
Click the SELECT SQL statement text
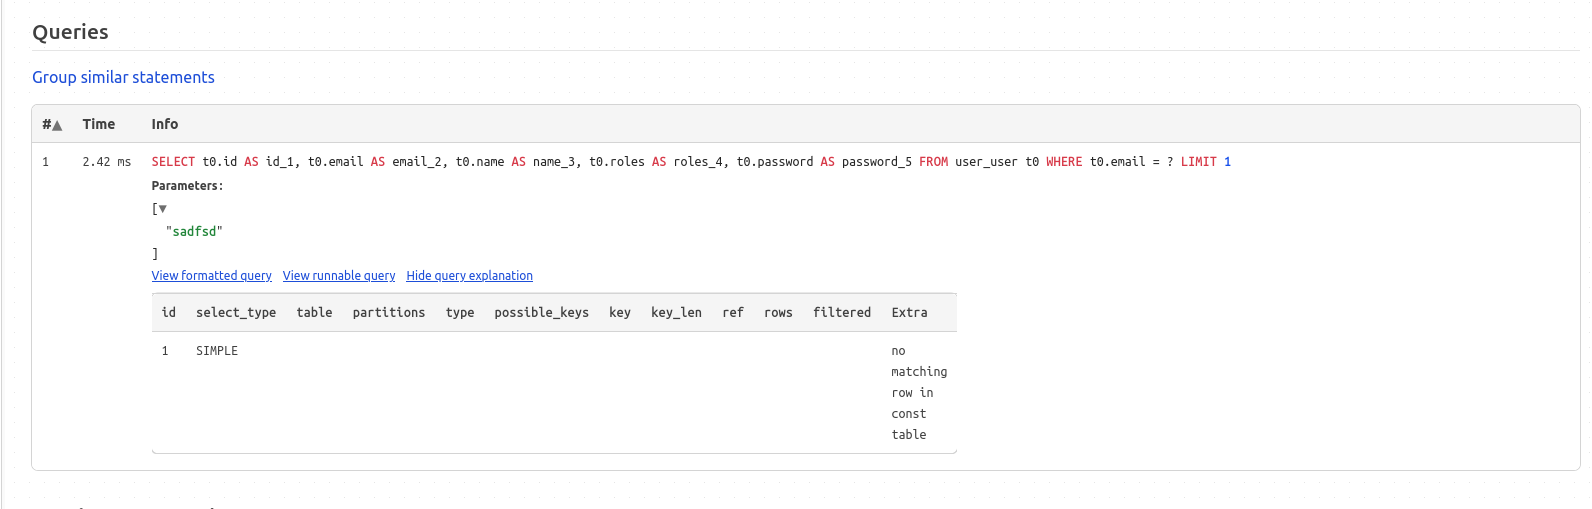[691, 162]
